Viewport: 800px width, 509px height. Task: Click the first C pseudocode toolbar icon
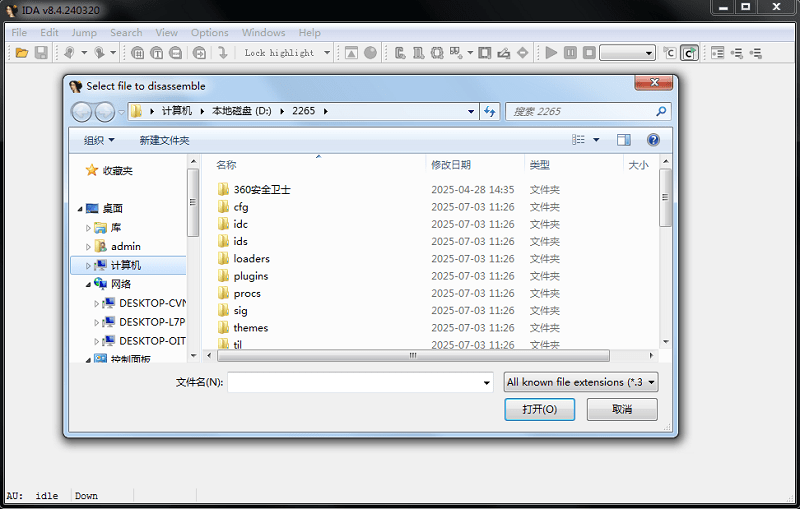click(669, 53)
